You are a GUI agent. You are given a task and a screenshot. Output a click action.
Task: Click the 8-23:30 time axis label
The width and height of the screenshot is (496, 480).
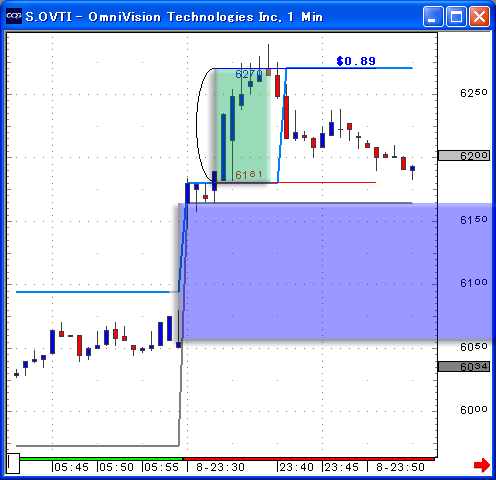[x=220, y=467]
